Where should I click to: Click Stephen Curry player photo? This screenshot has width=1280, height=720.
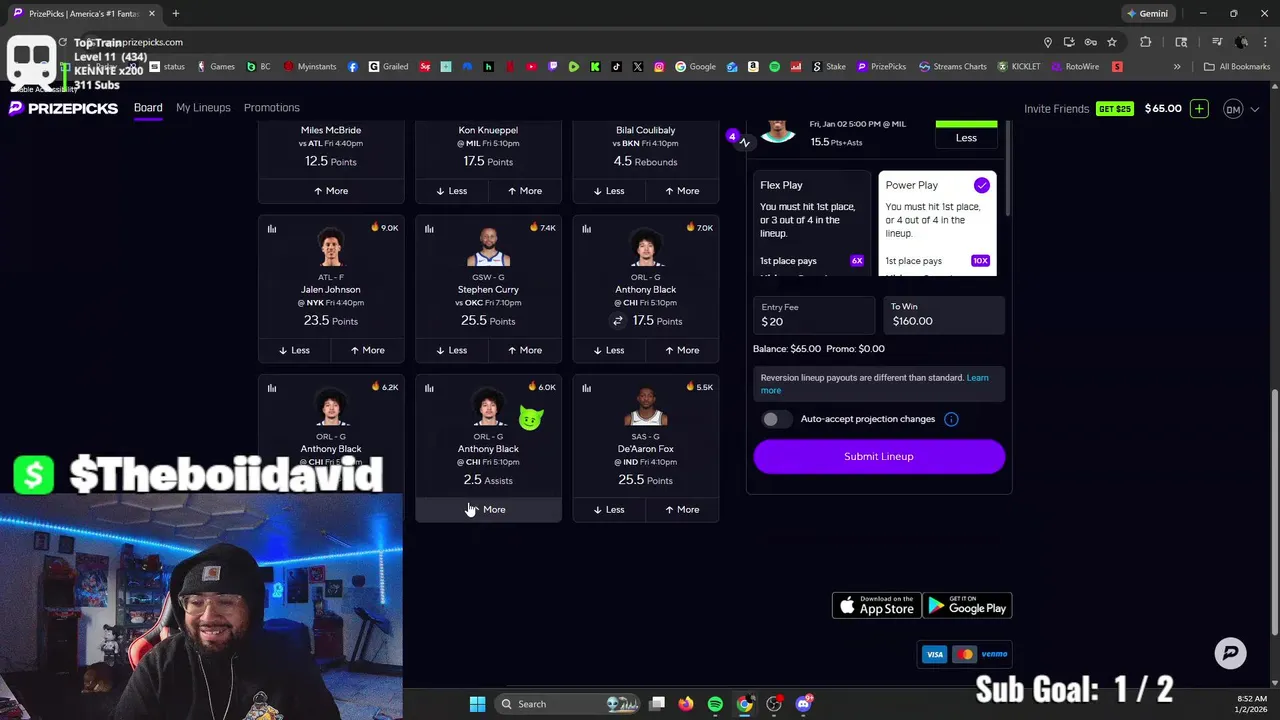pos(488,248)
